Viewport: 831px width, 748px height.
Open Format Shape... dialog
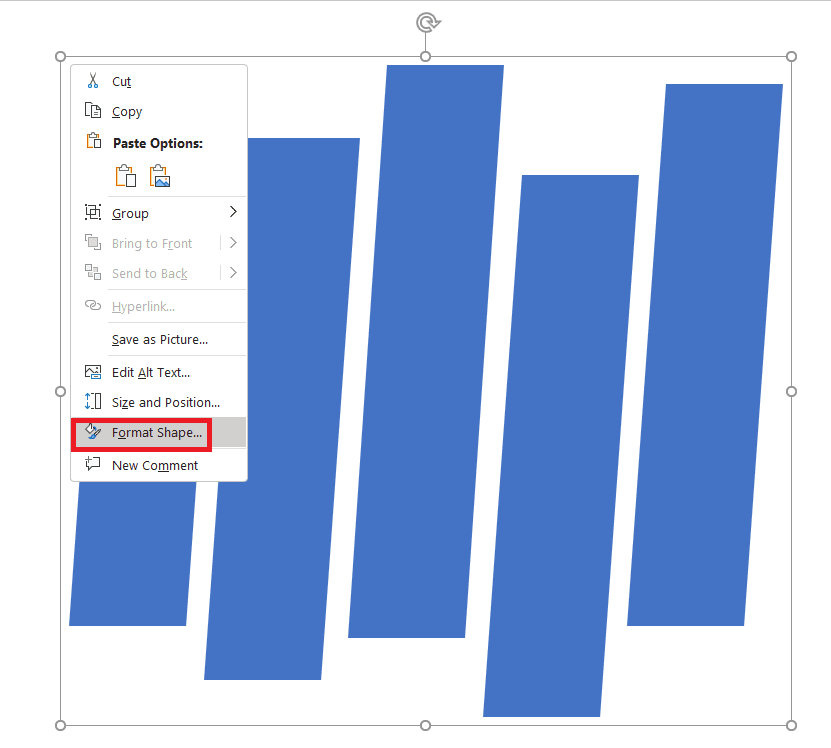tap(159, 433)
